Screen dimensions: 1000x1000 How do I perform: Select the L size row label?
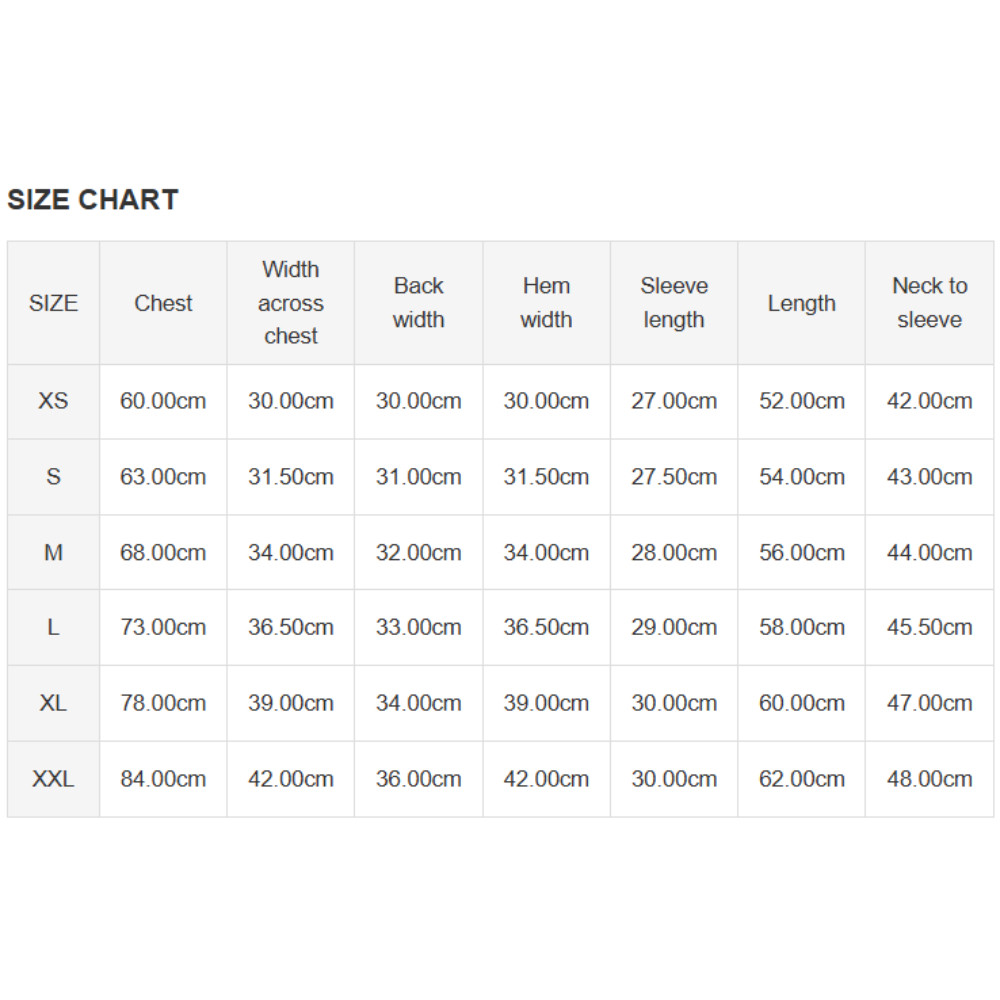coord(53,628)
